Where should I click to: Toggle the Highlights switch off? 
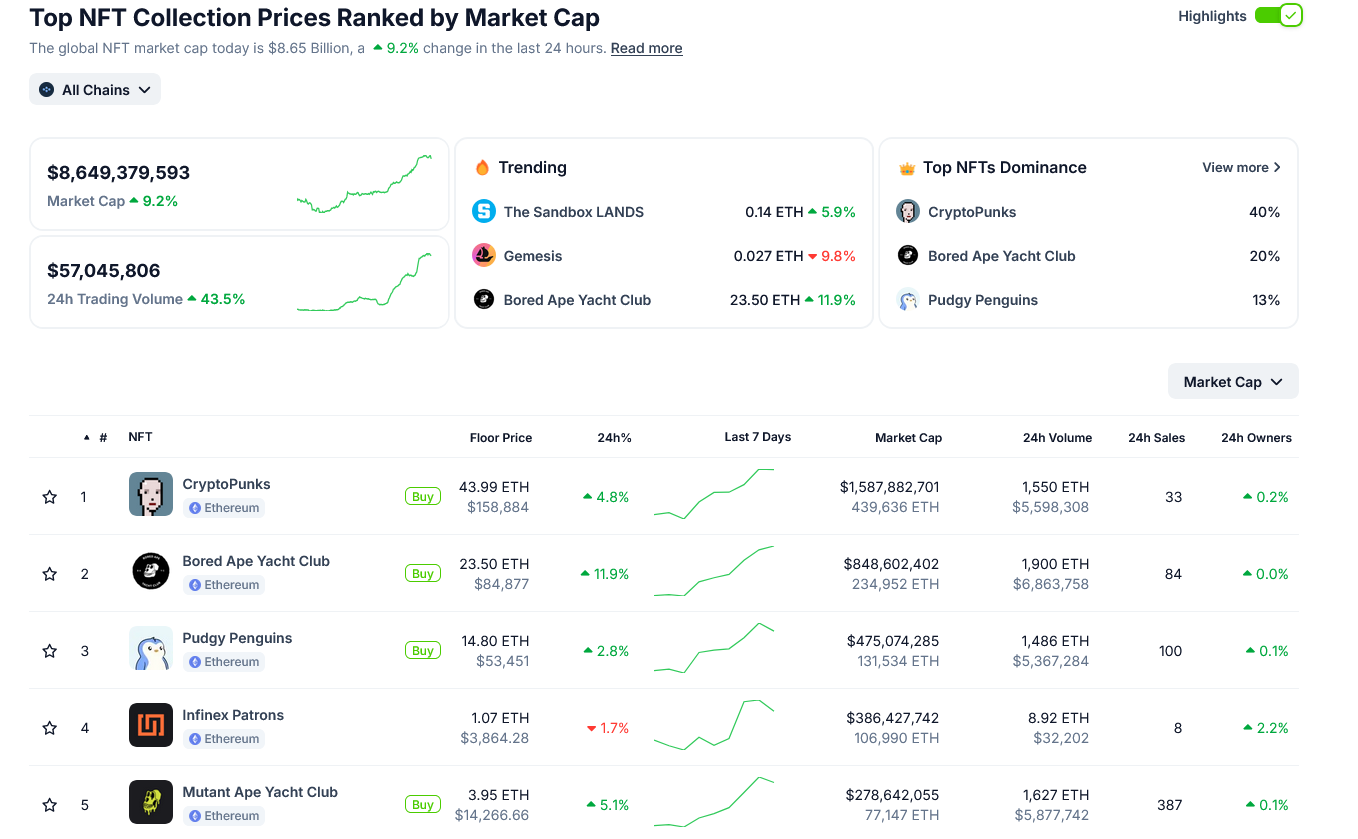[x=1278, y=15]
